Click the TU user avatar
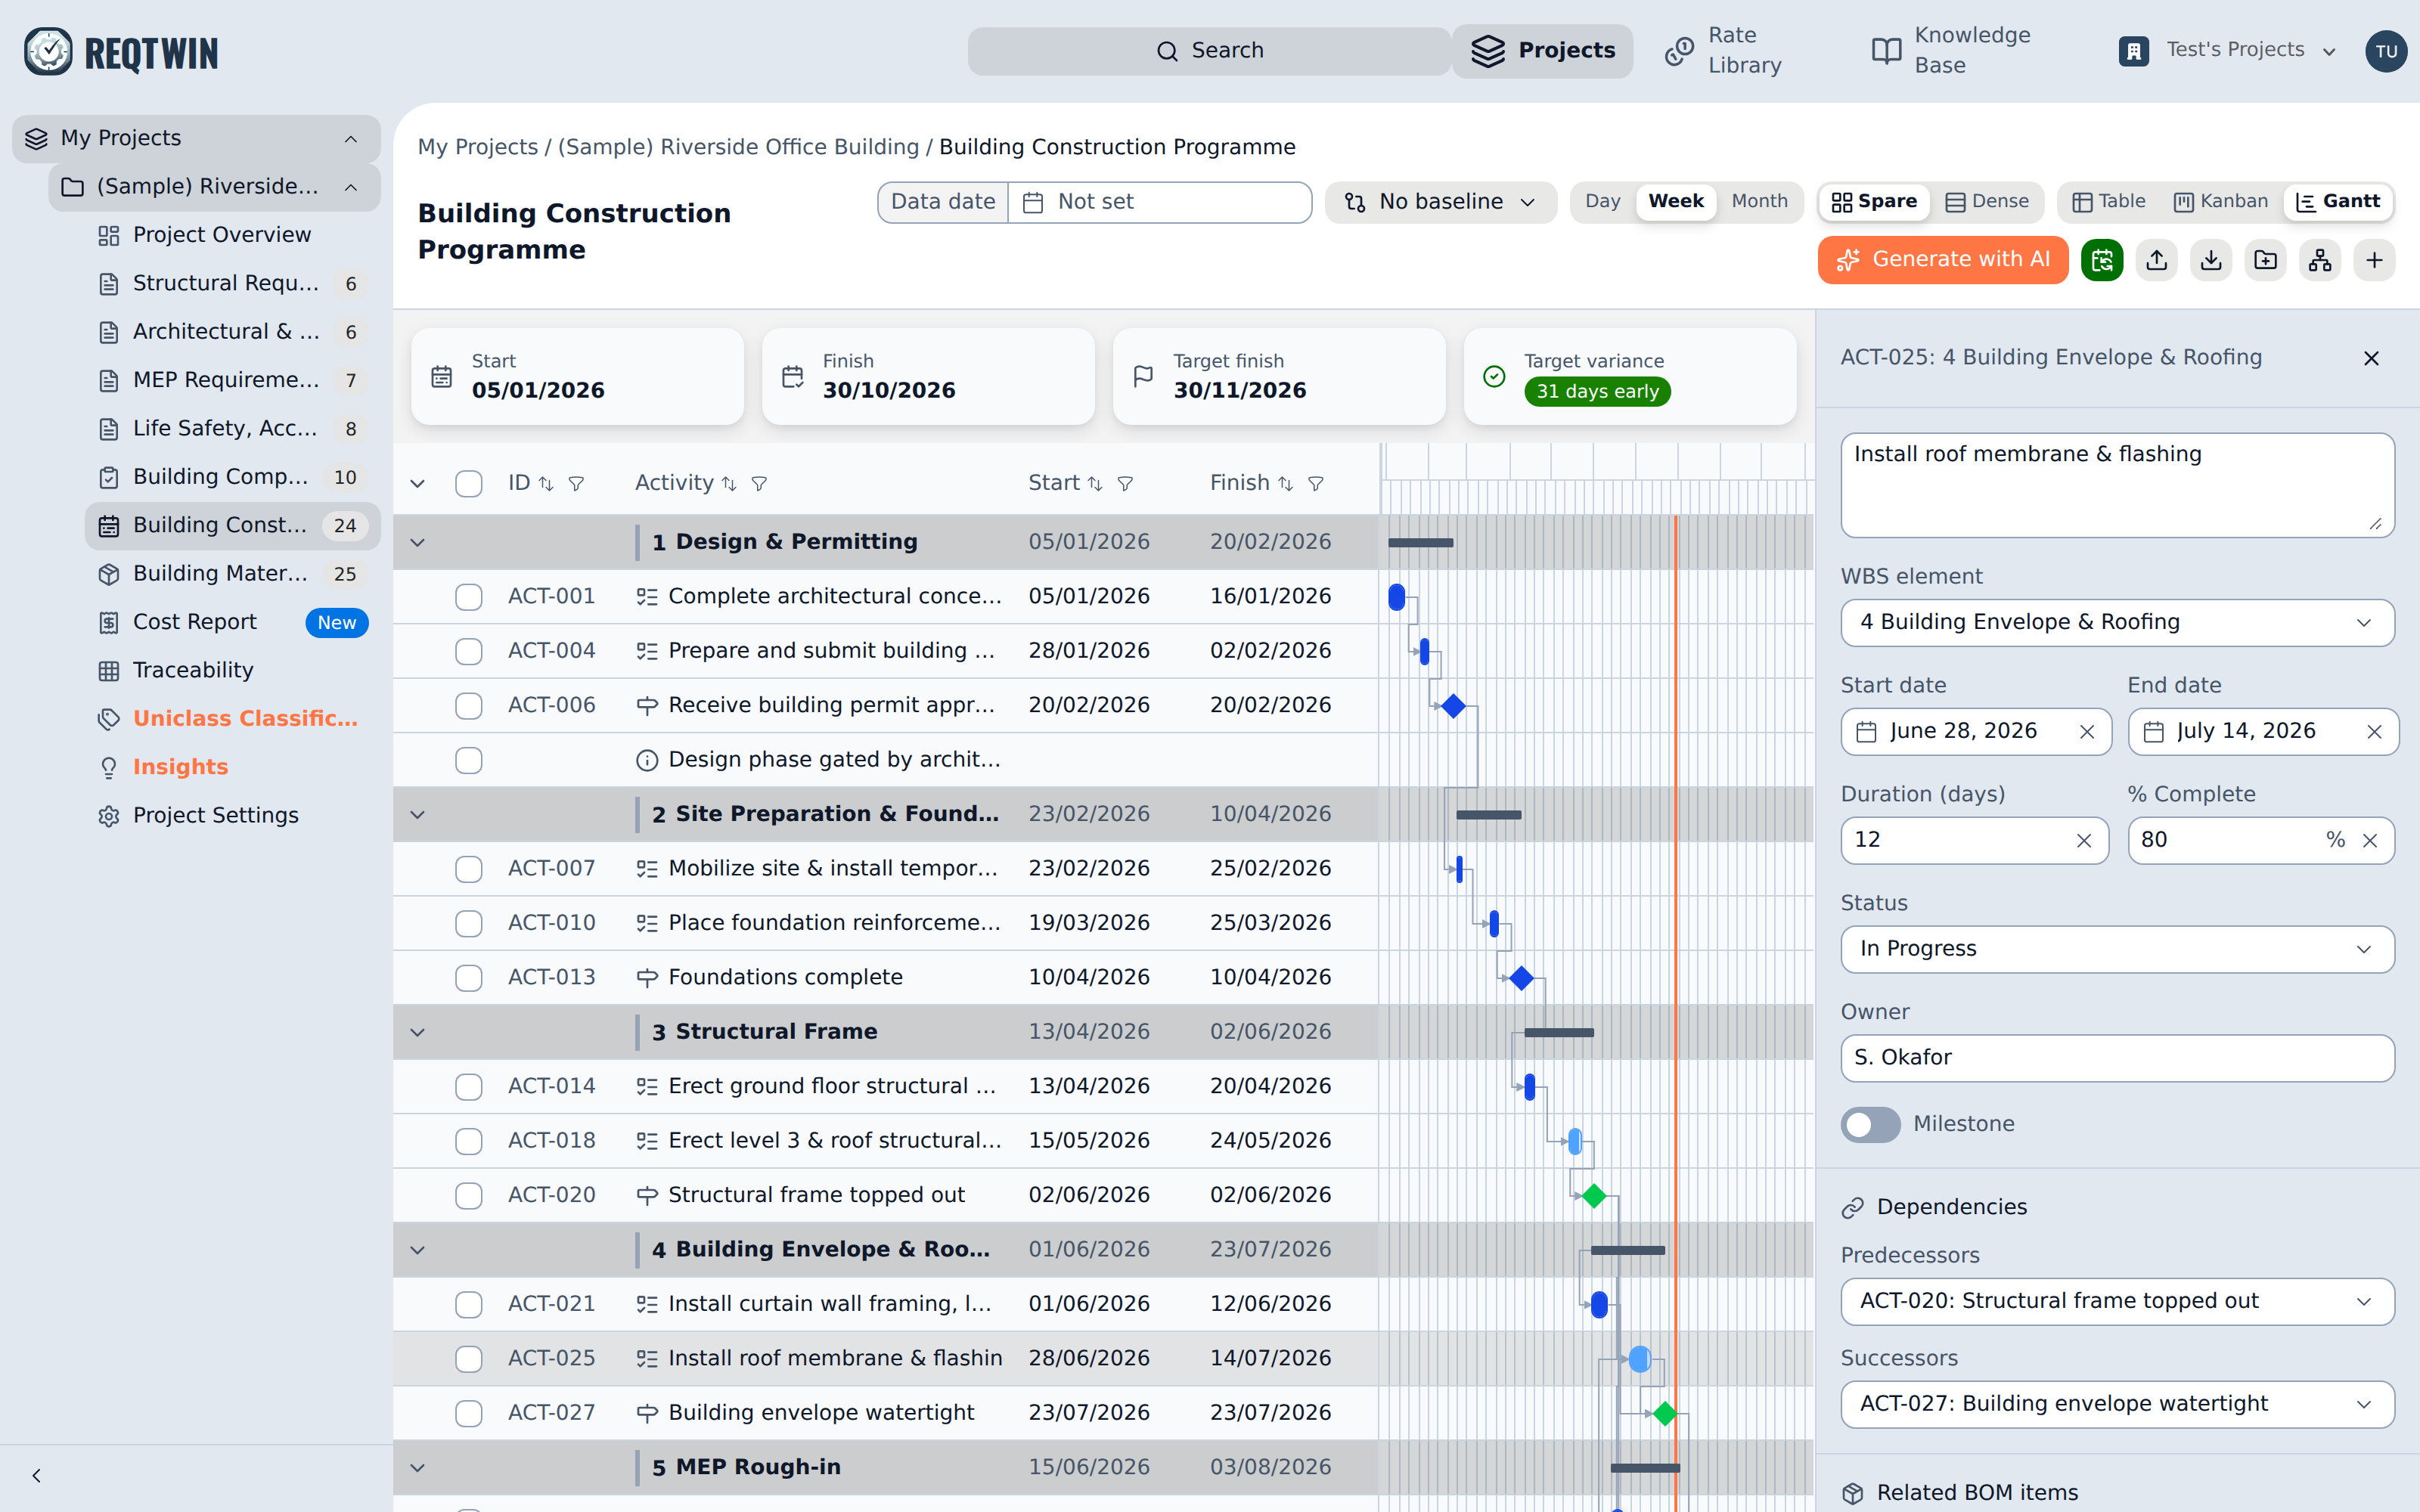The height and width of the screenshot is (1512, 2420). click(2386, 51)
